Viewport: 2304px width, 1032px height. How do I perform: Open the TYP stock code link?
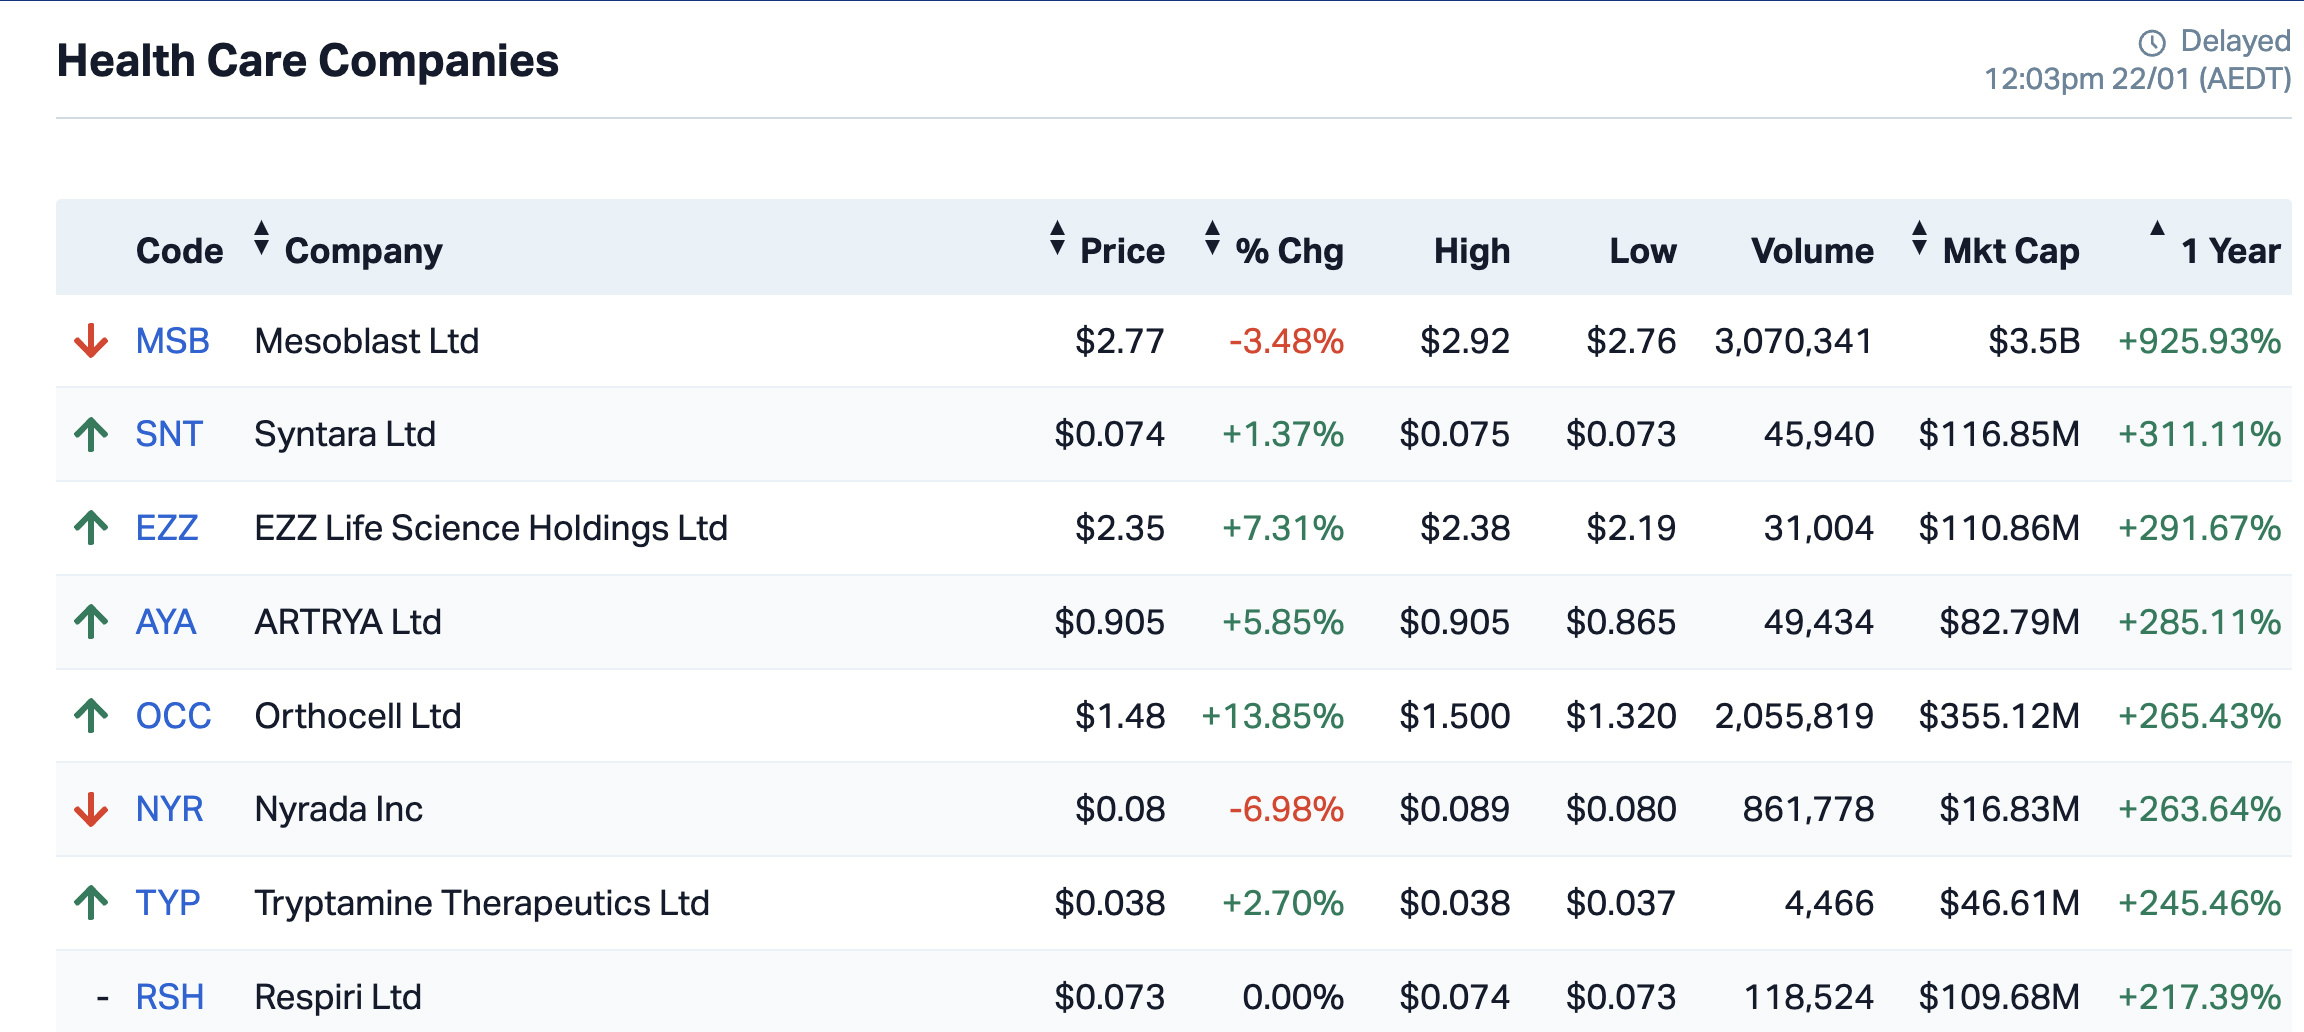click(168, 903)
